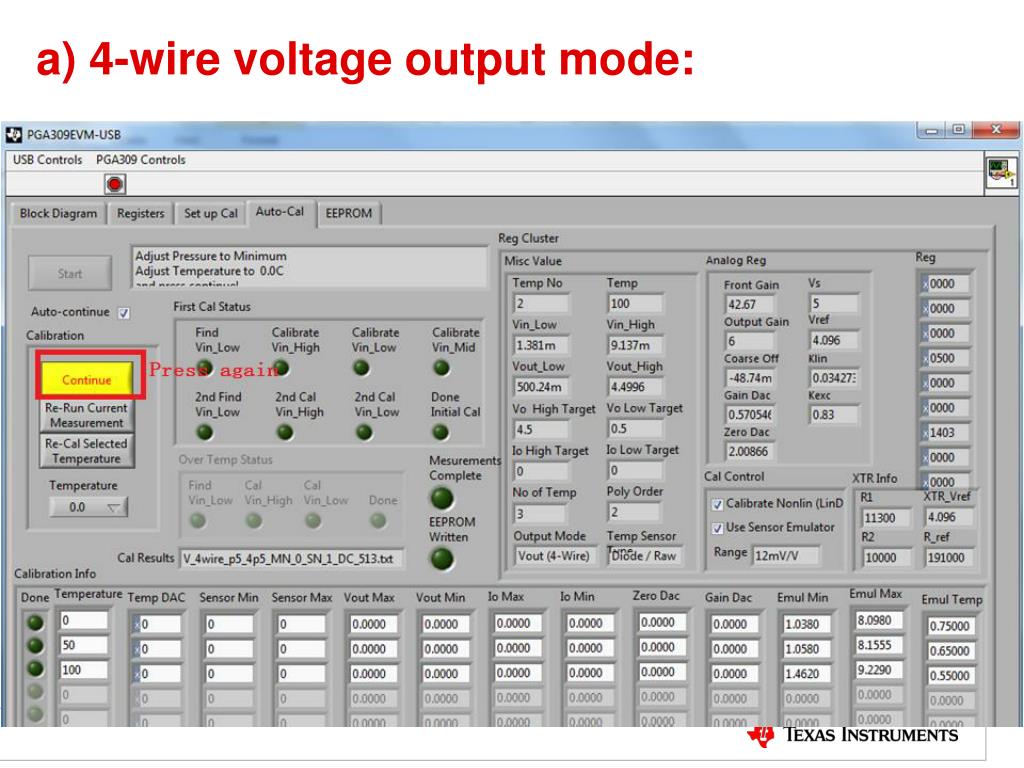Image resolution: width=1024 pixels, height=768 pixels.
Task: Click the Vin_Low field showing 1.381m
Action: (541, 345)
